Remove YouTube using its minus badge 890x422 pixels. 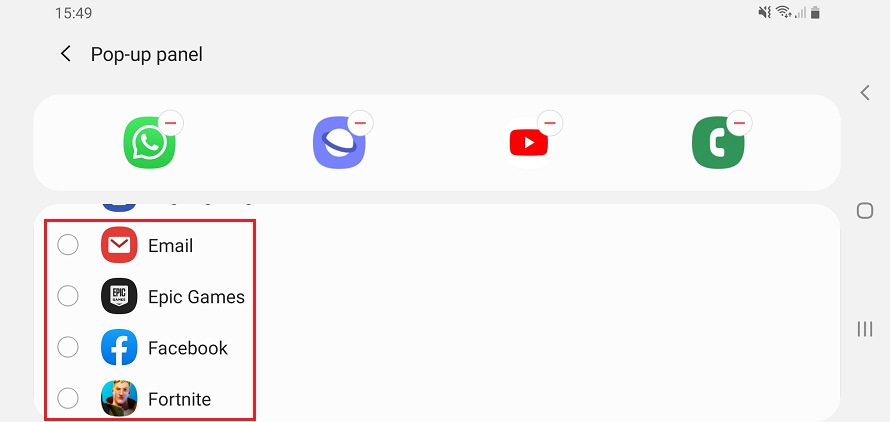pos(549,122)
